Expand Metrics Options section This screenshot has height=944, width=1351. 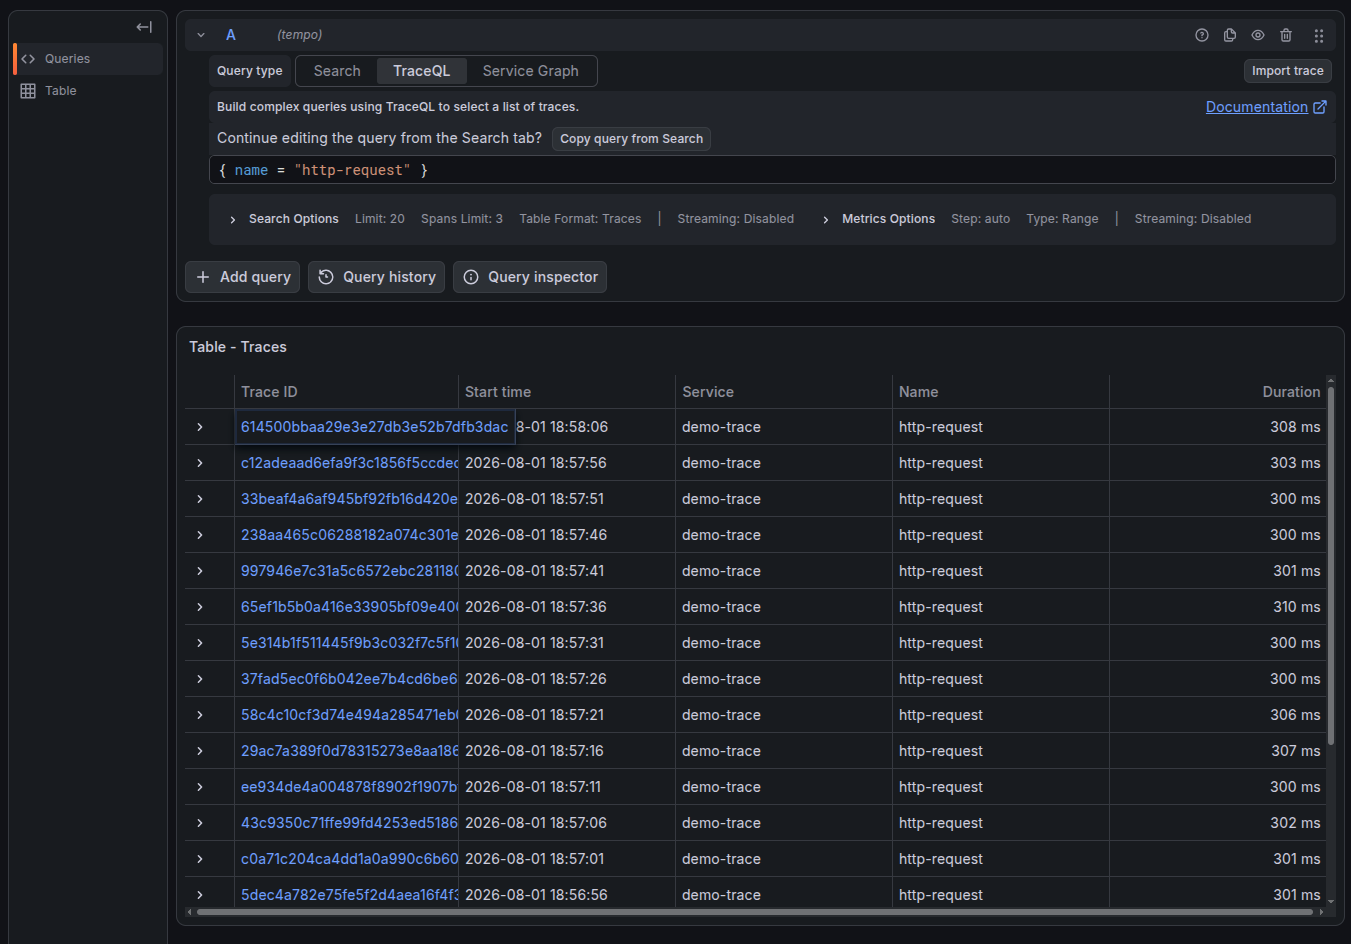878,219
